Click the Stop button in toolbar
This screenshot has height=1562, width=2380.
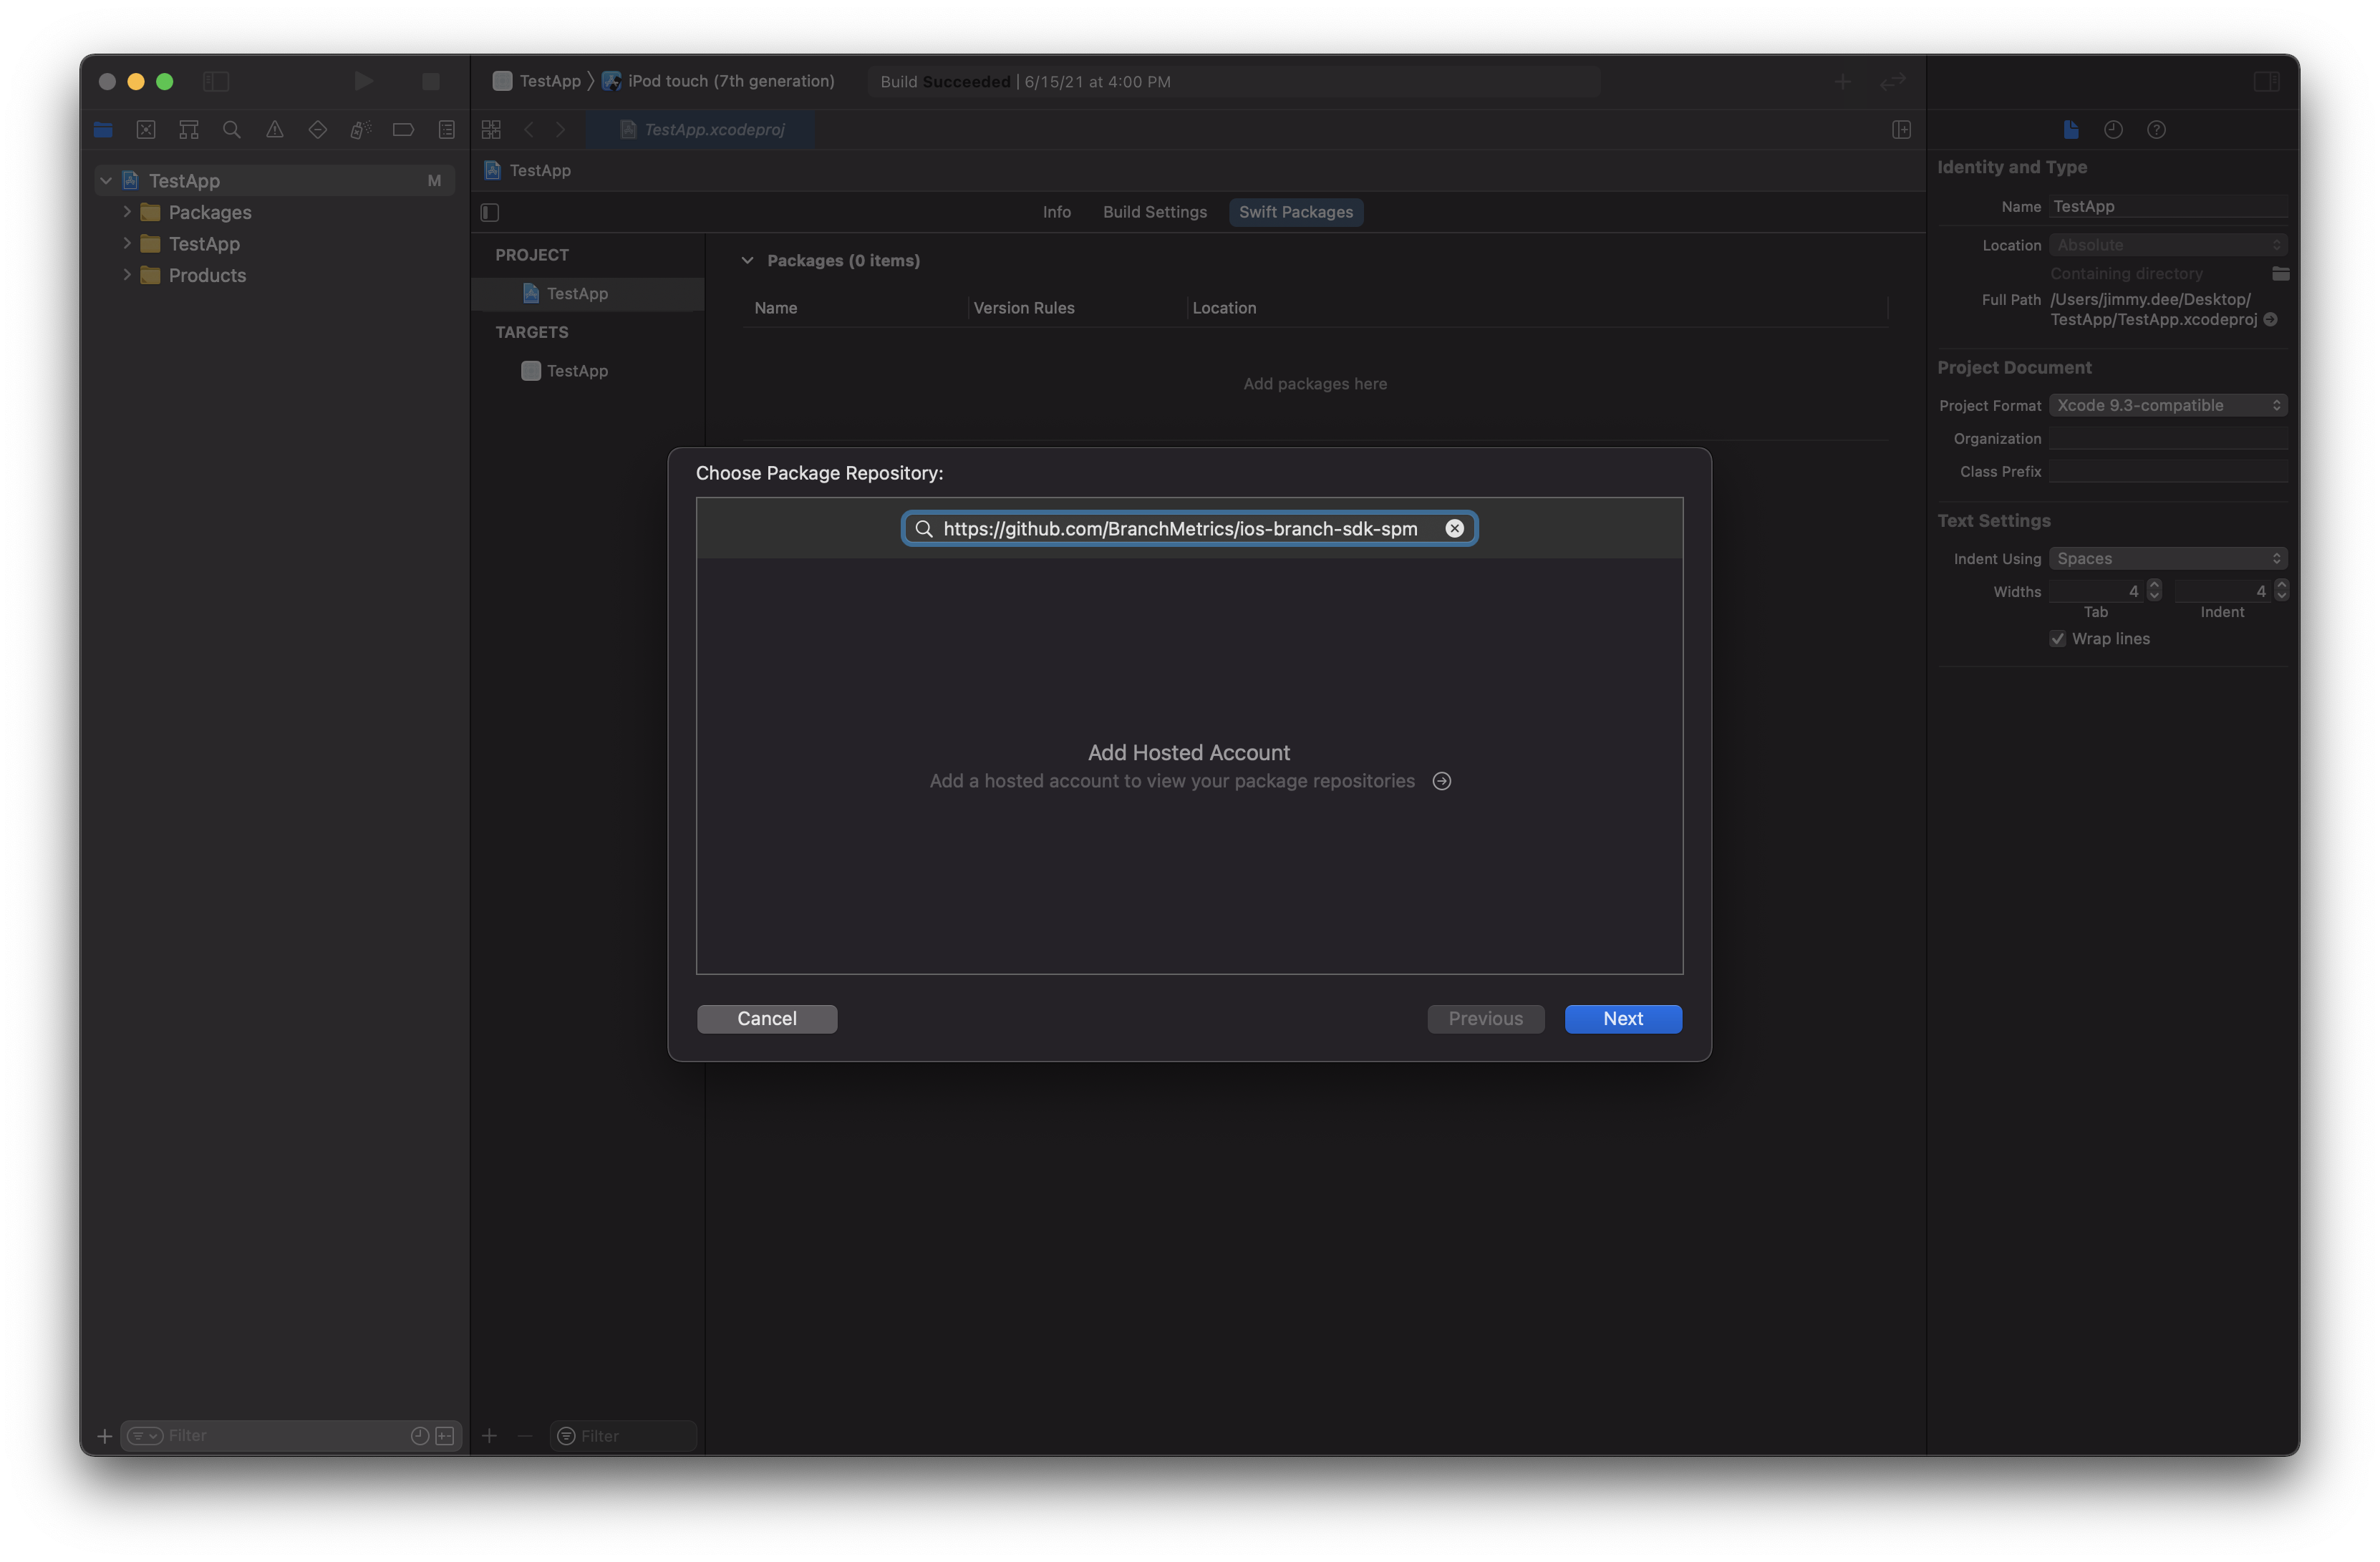coord(431,82)
